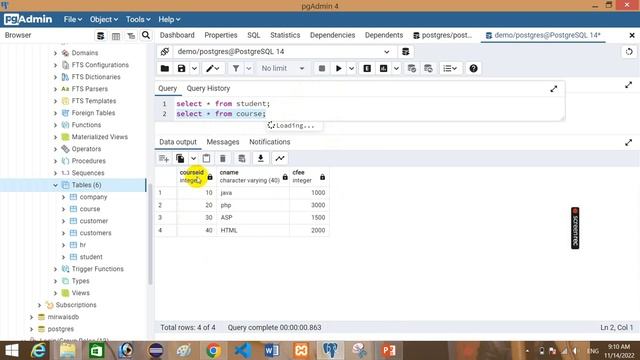Image resolution: width=640 pixels, height=360 pixels.
Task: Stop the running query
Action: click(x=322, y=69)
